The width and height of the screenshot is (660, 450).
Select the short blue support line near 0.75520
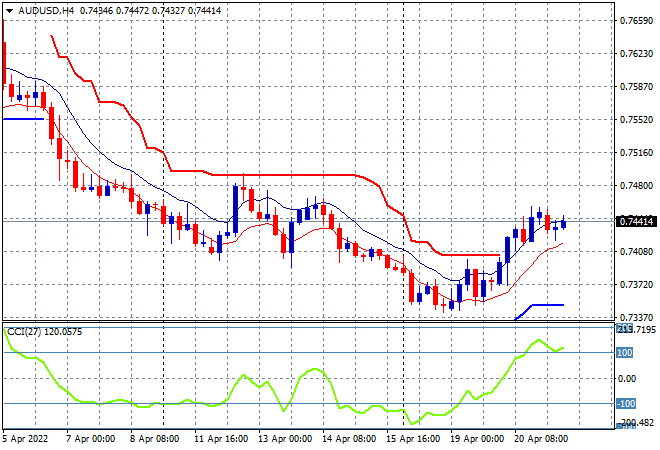tap(24, 119)
